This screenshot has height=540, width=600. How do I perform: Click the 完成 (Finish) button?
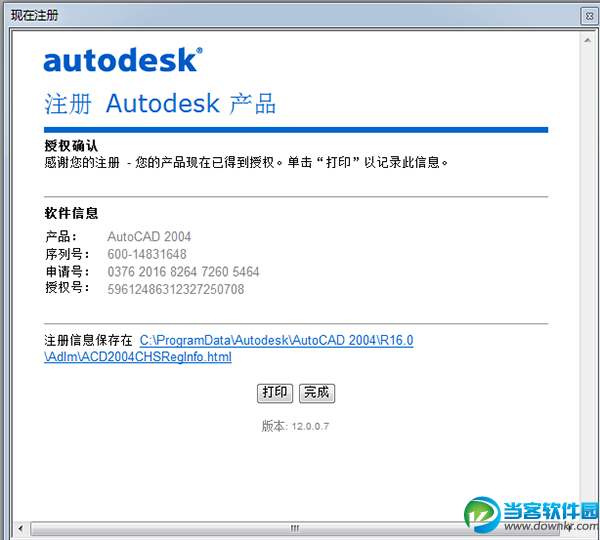(x=317, y=393)
